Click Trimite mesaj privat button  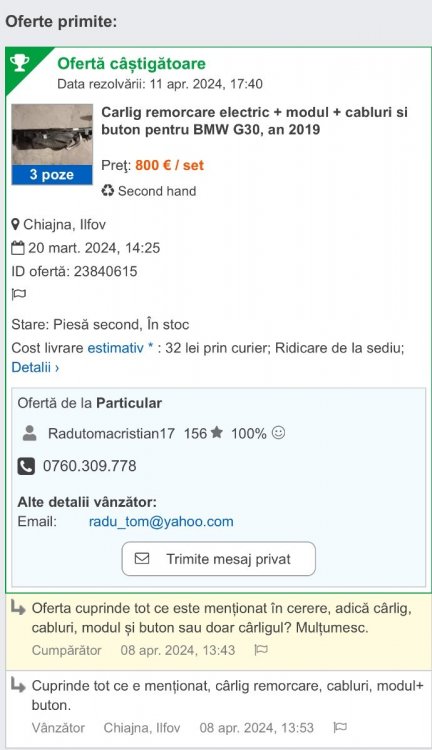tap(219, 559)
